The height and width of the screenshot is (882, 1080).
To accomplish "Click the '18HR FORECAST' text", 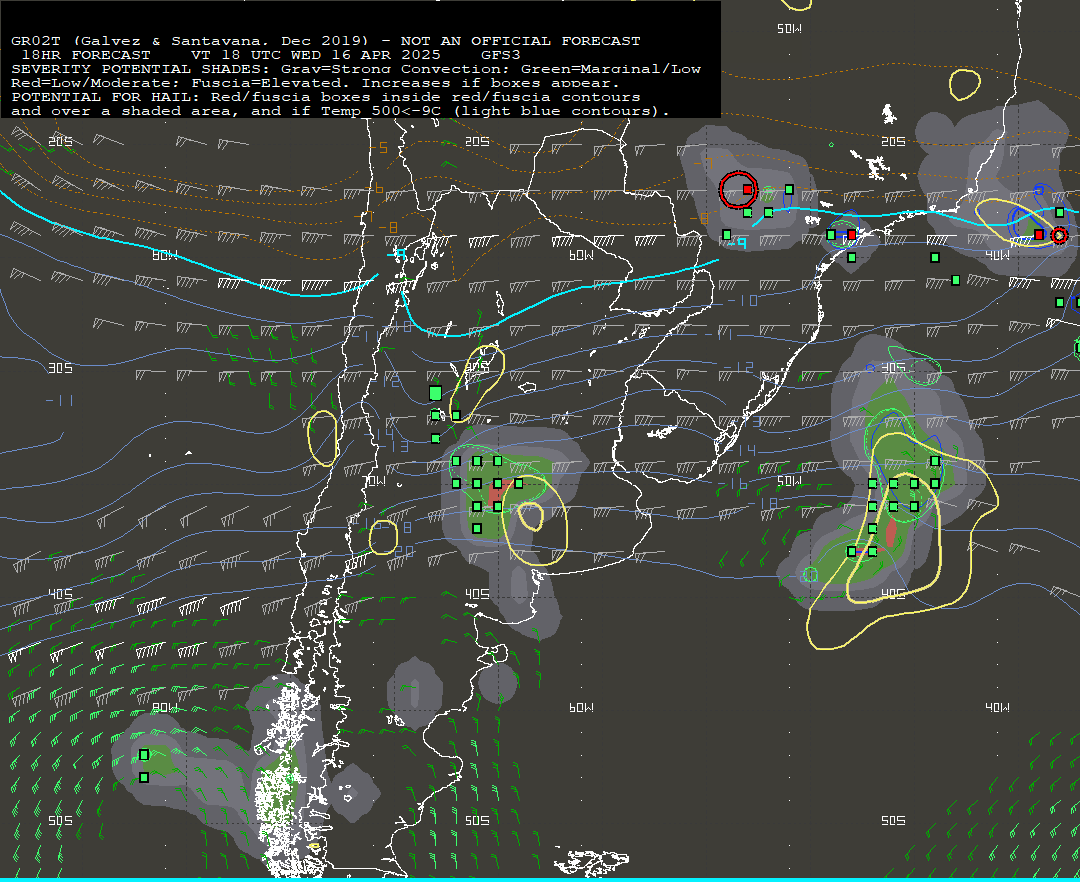I will (86, 54).
